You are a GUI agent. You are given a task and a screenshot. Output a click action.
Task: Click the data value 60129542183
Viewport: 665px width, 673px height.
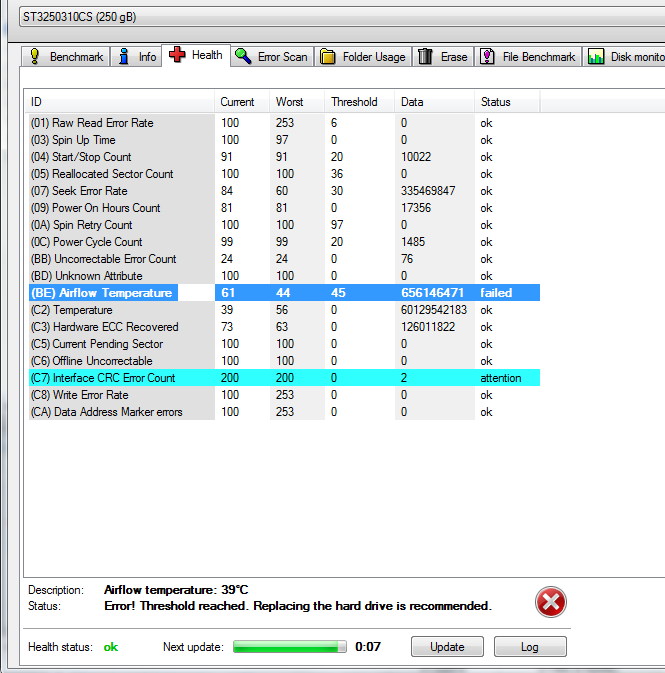(434, 310)
